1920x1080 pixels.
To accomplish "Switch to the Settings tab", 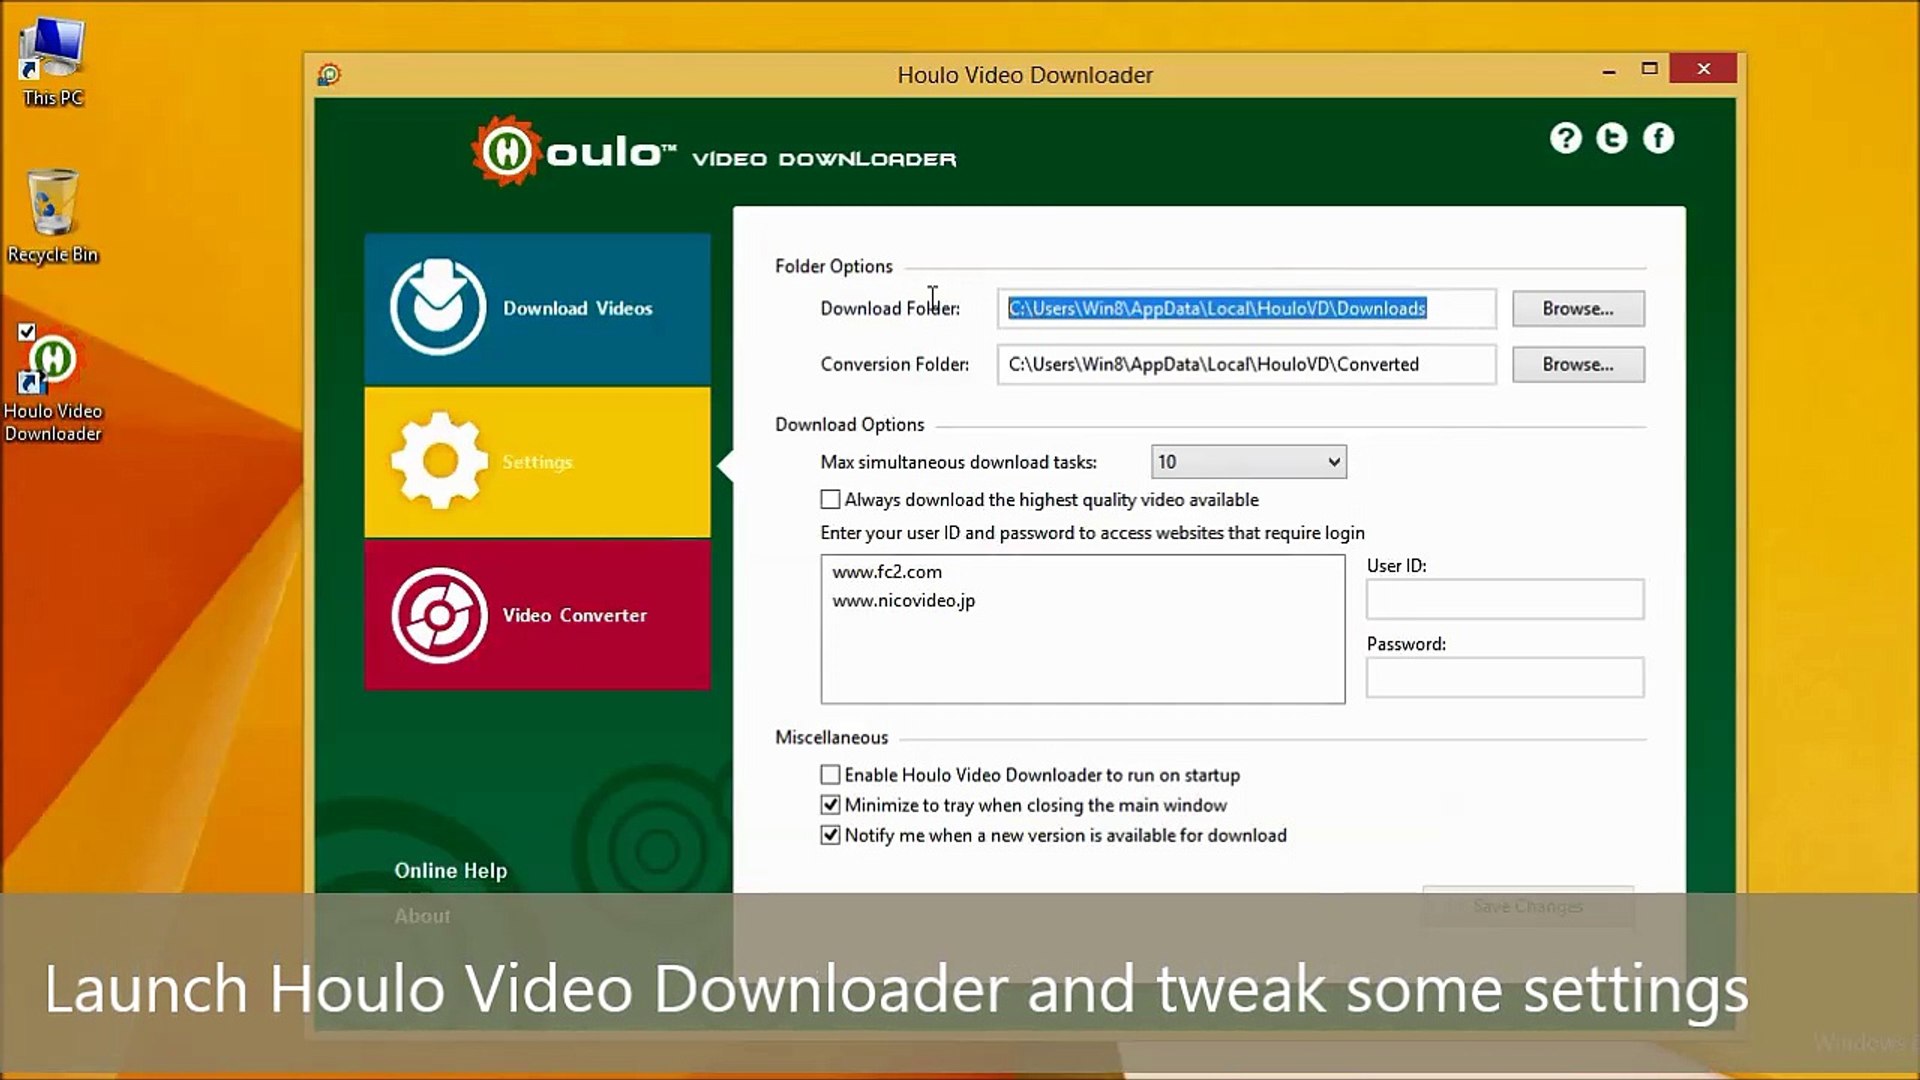I will click(537, 461).
